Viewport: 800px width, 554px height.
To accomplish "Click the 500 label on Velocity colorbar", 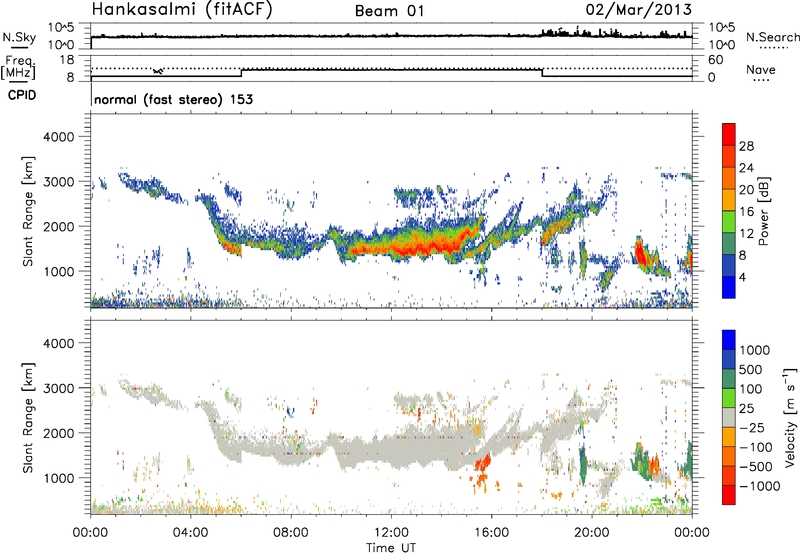I will click(x=751, y=369).
